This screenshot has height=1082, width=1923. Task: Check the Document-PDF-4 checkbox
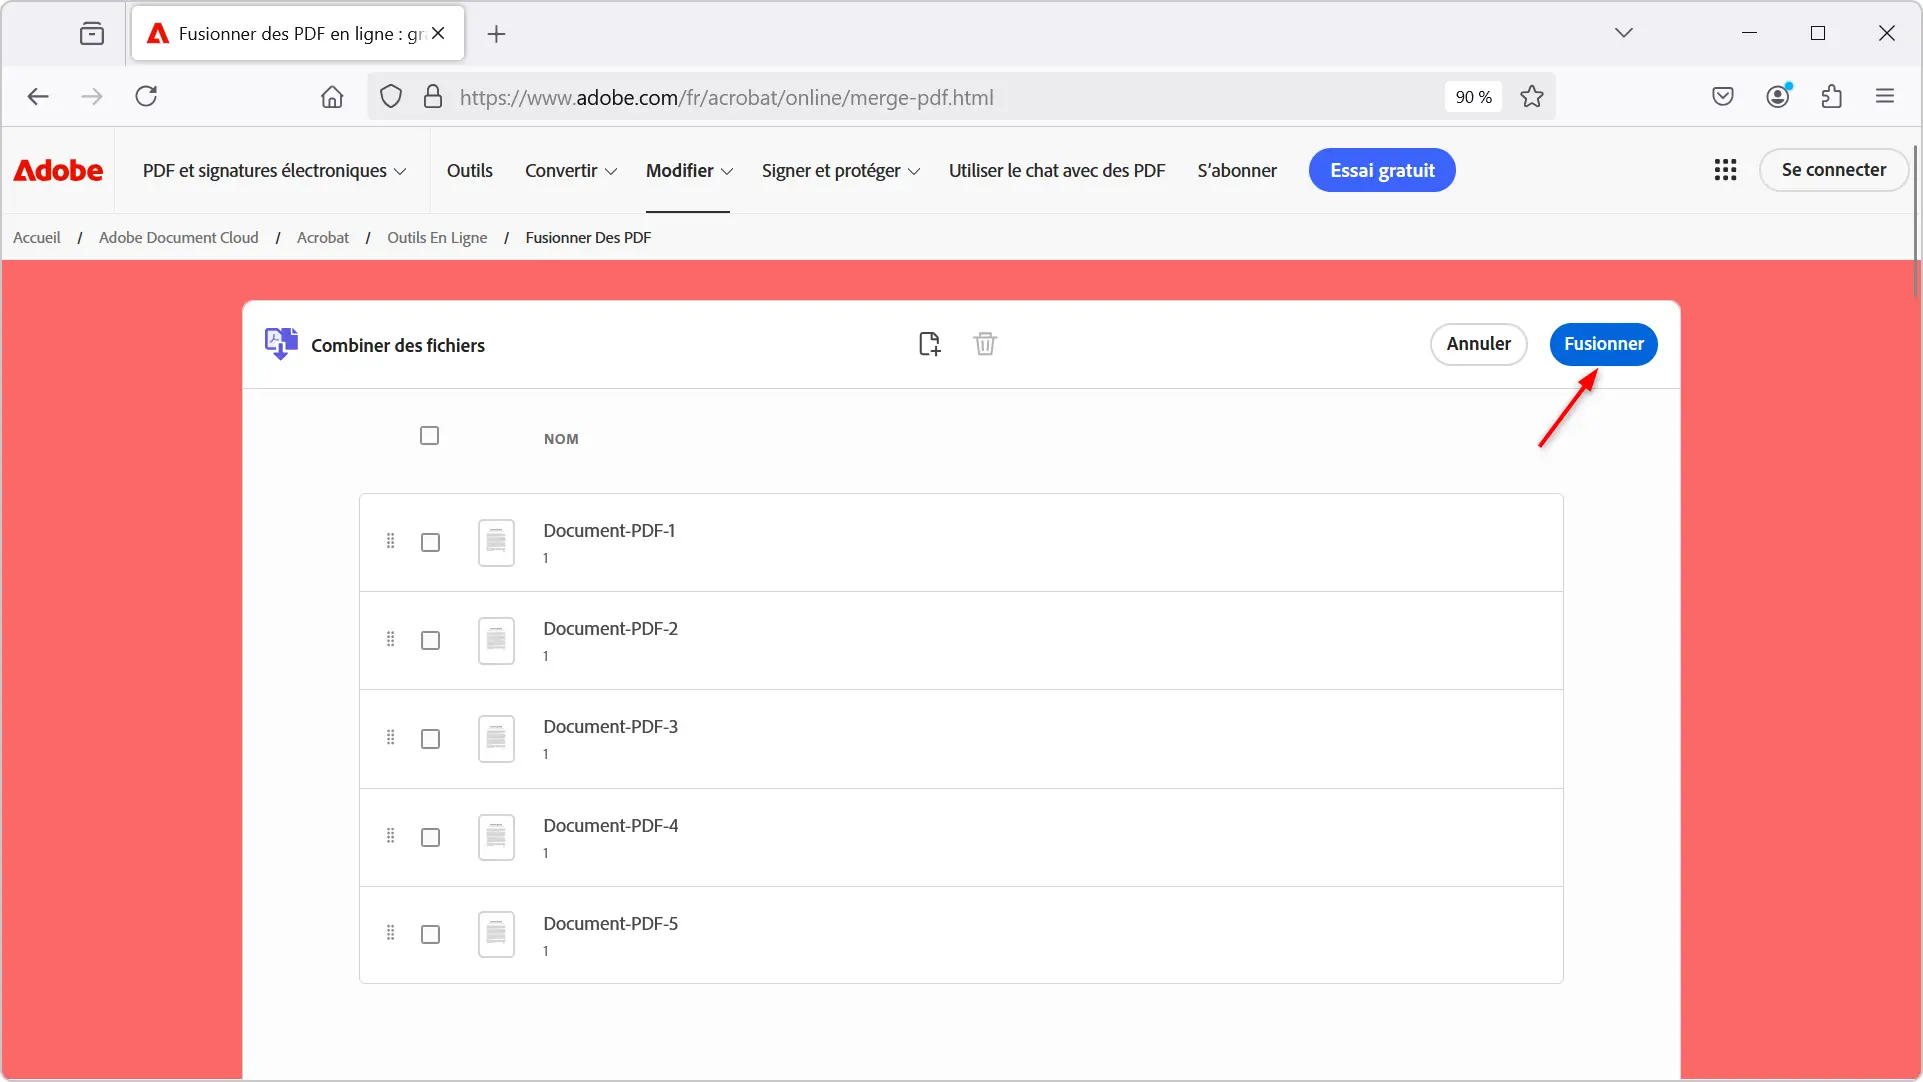tap(431, 838)
